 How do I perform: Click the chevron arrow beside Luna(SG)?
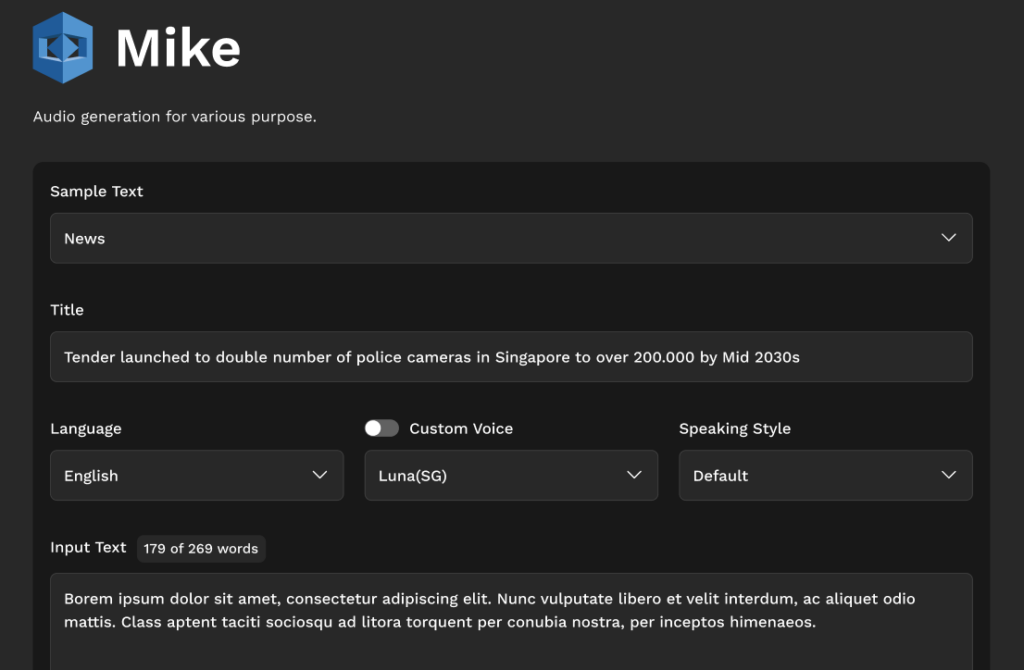click(x=634, y=475)
